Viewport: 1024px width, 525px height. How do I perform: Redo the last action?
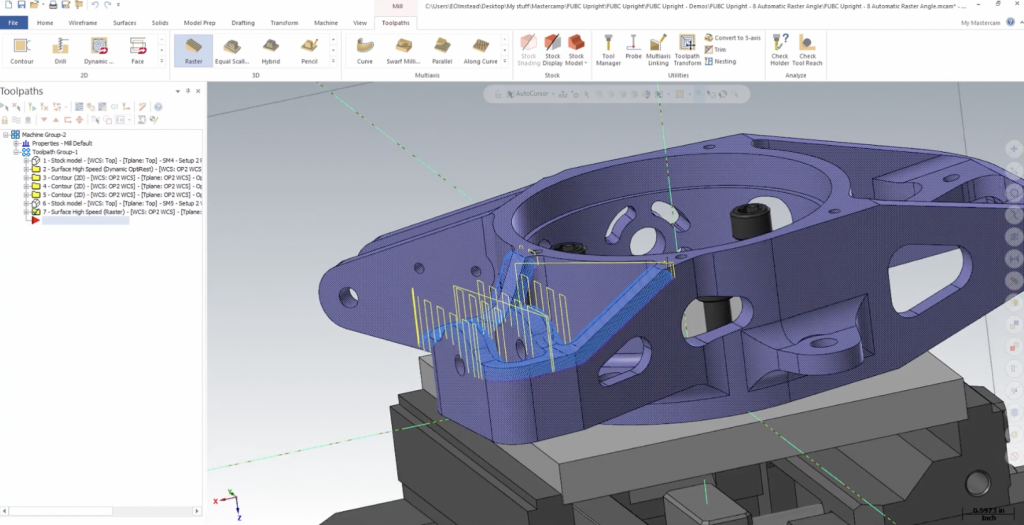point(108,5)
